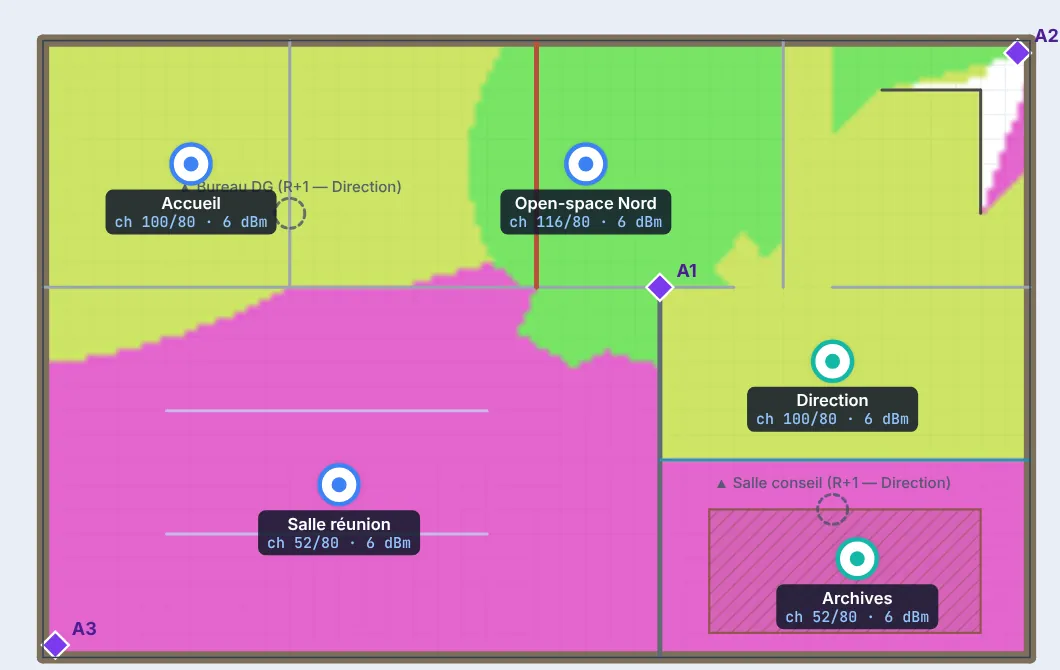Click the Open-space Nord label box
The height and width of the screenshot is (670, 1060).
tap(585, 212)
